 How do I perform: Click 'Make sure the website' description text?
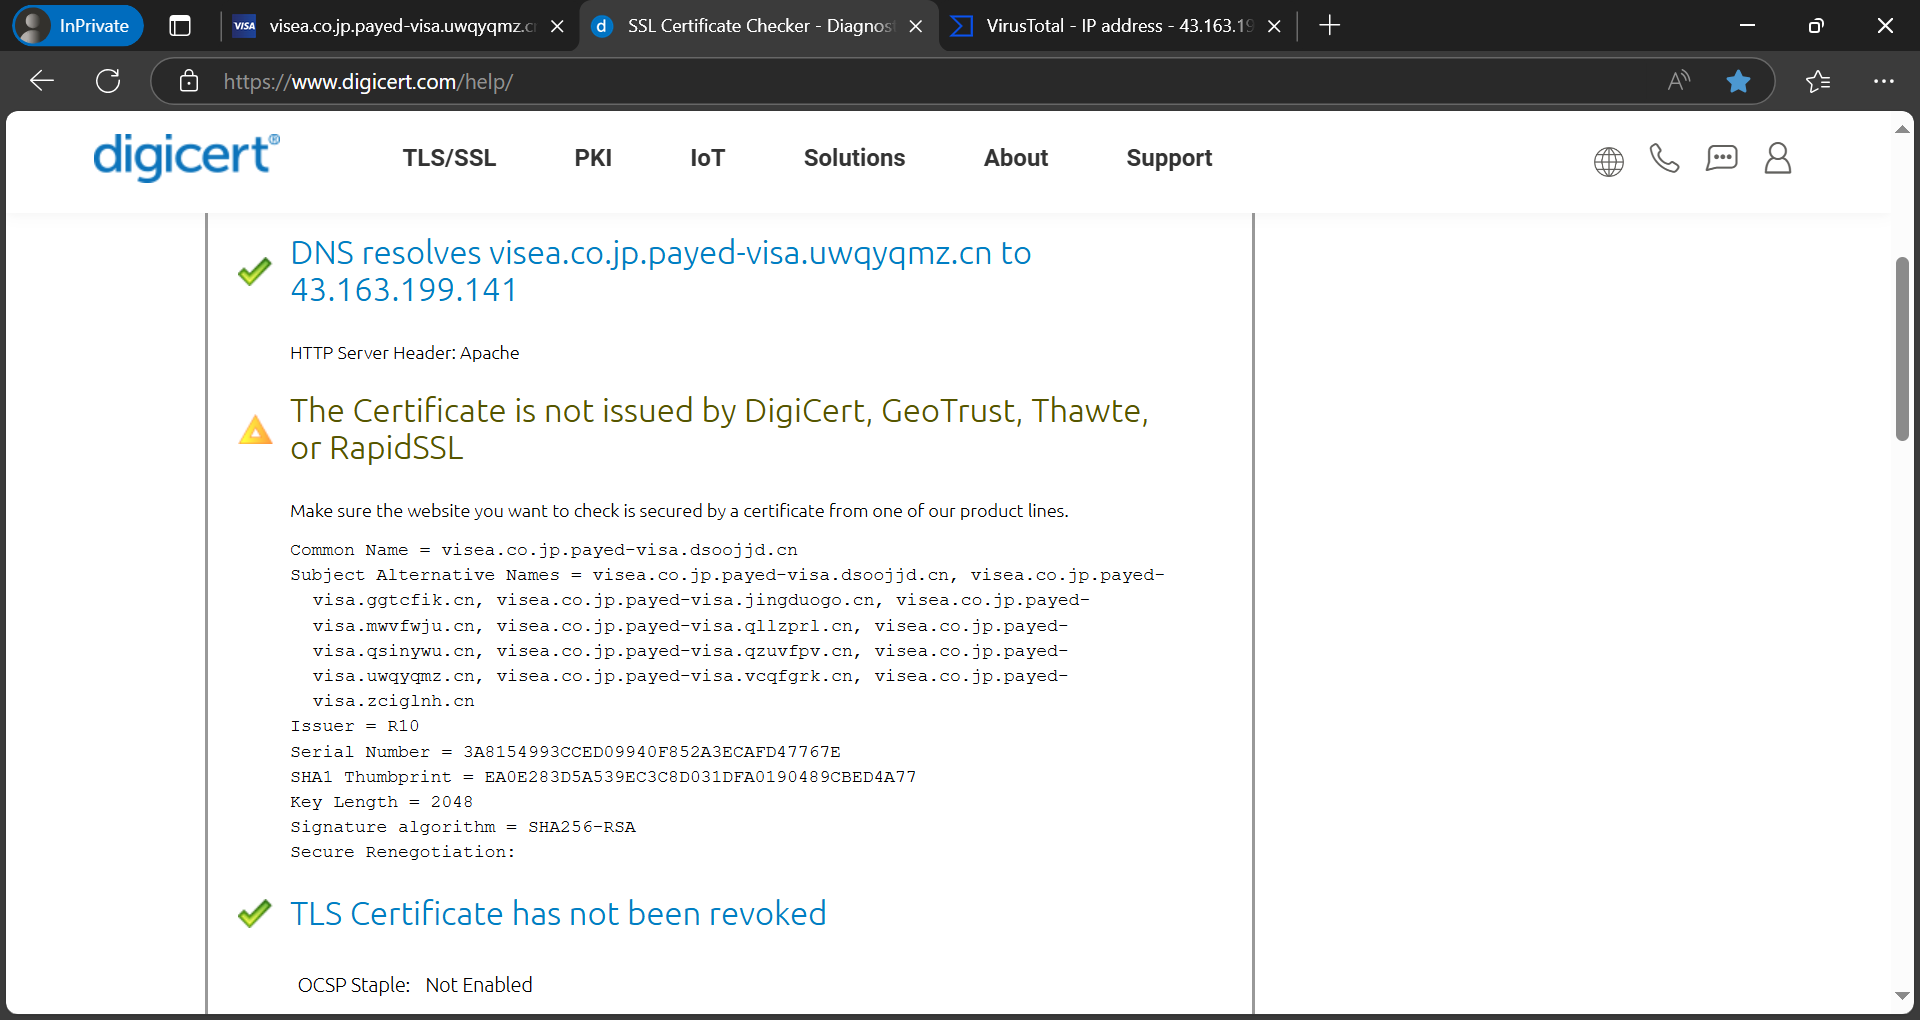[679, 511]
